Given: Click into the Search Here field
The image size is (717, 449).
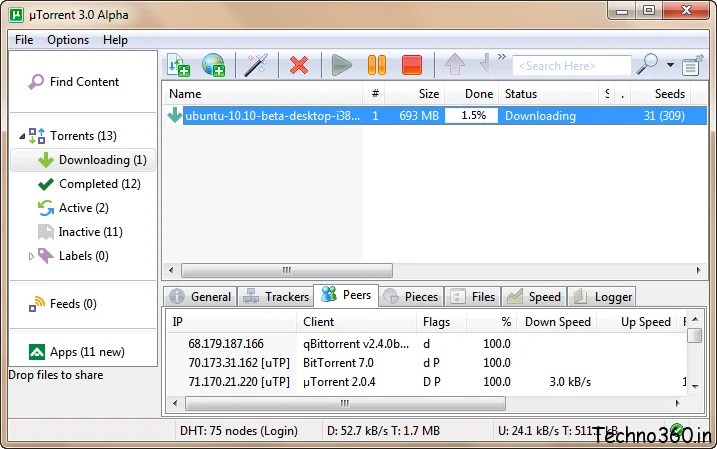Looking at the screenshot, I should pyautogui.click(x=572, y=66).
